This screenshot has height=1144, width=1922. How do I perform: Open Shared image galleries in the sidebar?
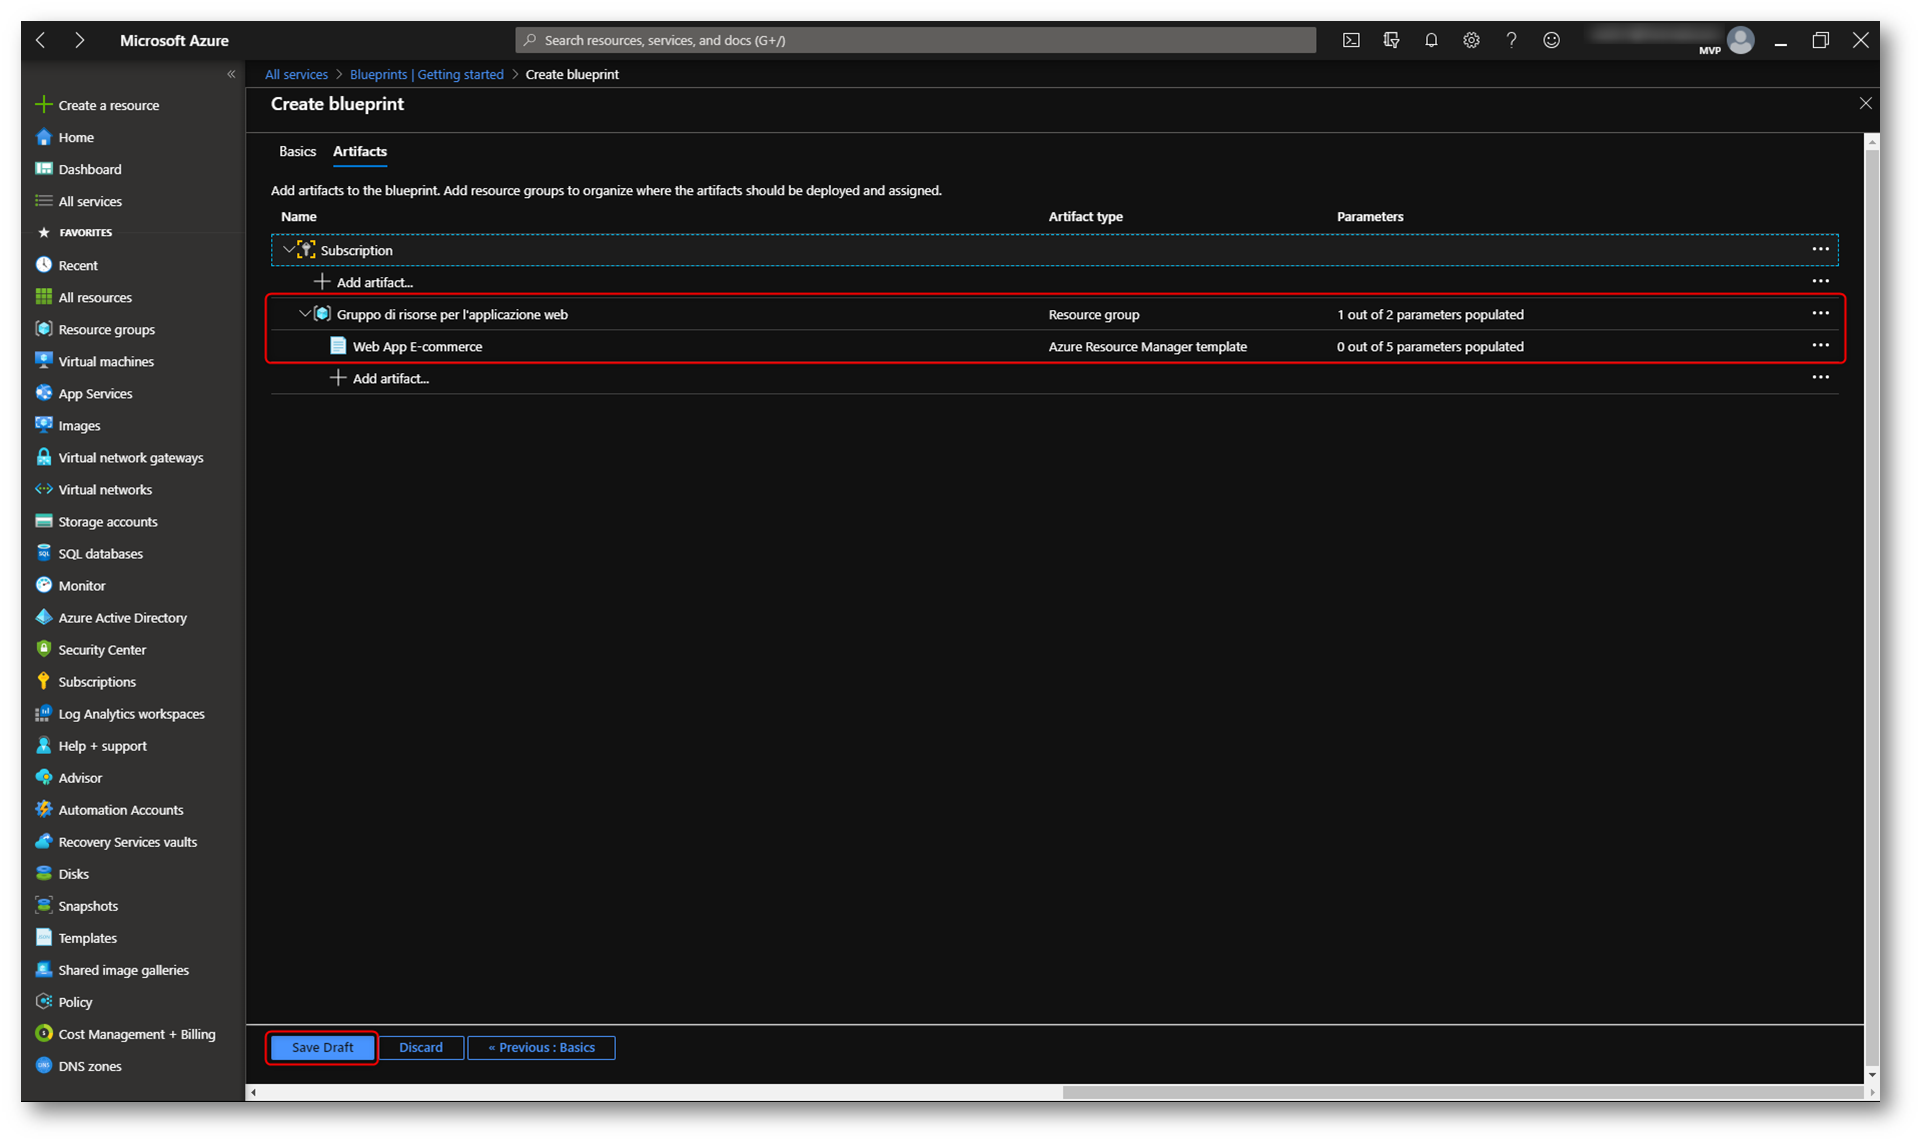[x=123, y=969]
